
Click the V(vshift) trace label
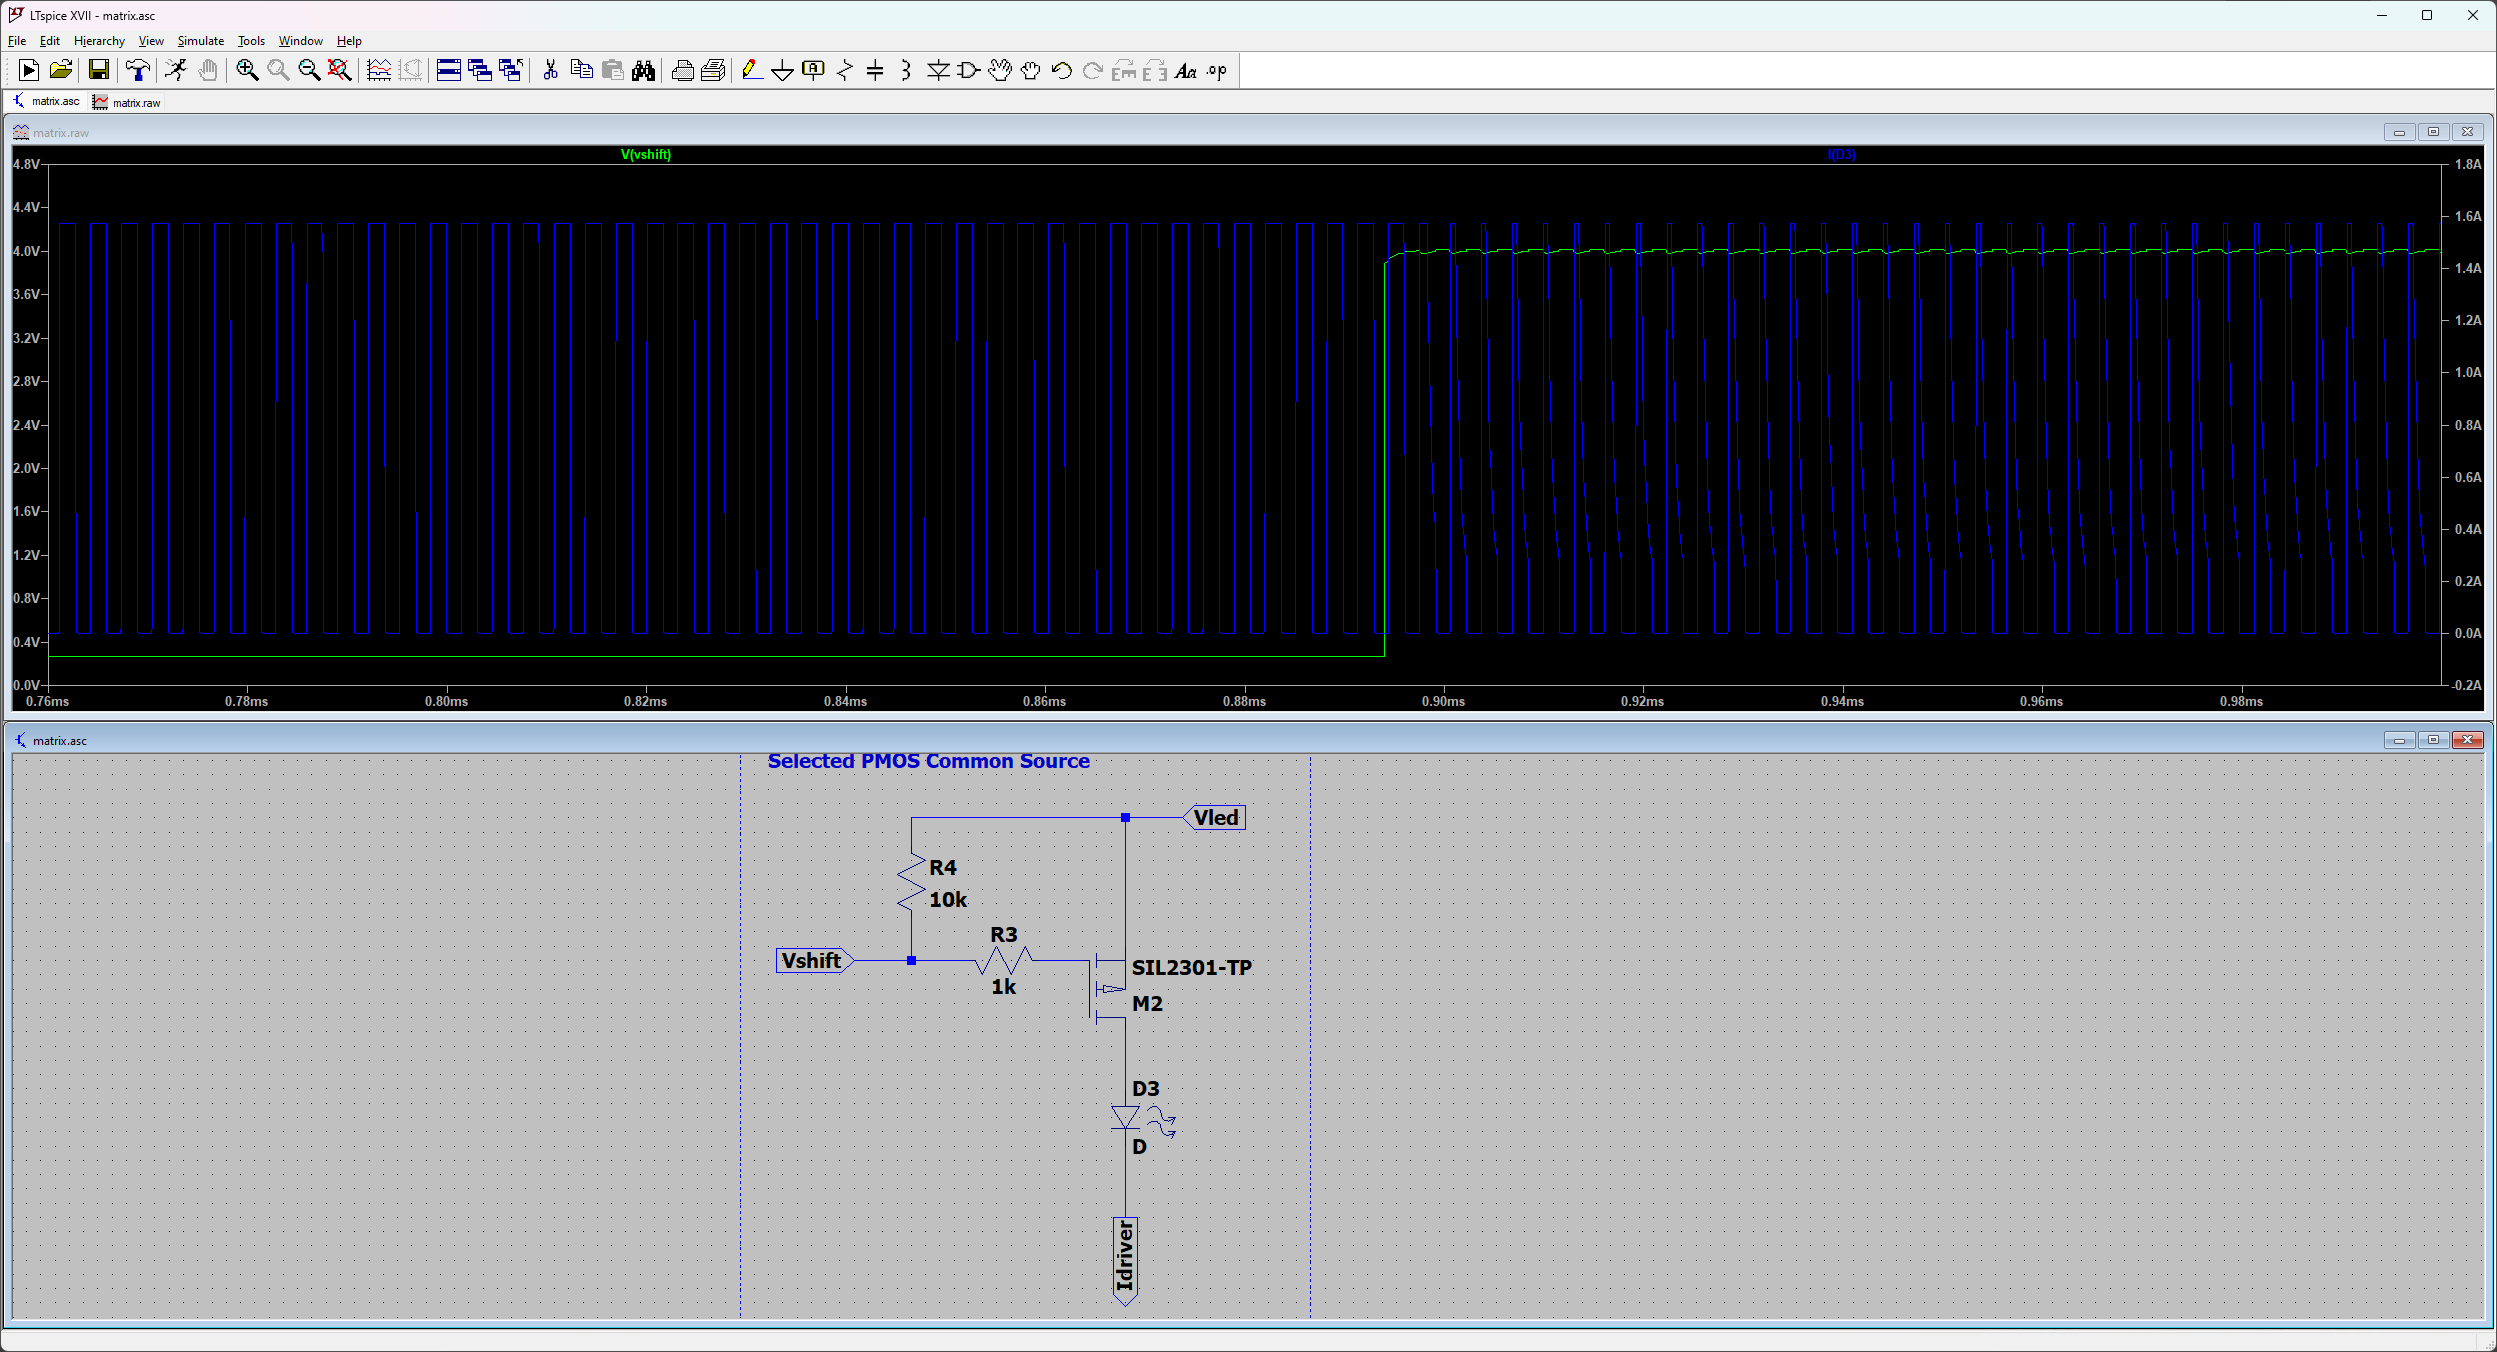[x=646, y=155]
